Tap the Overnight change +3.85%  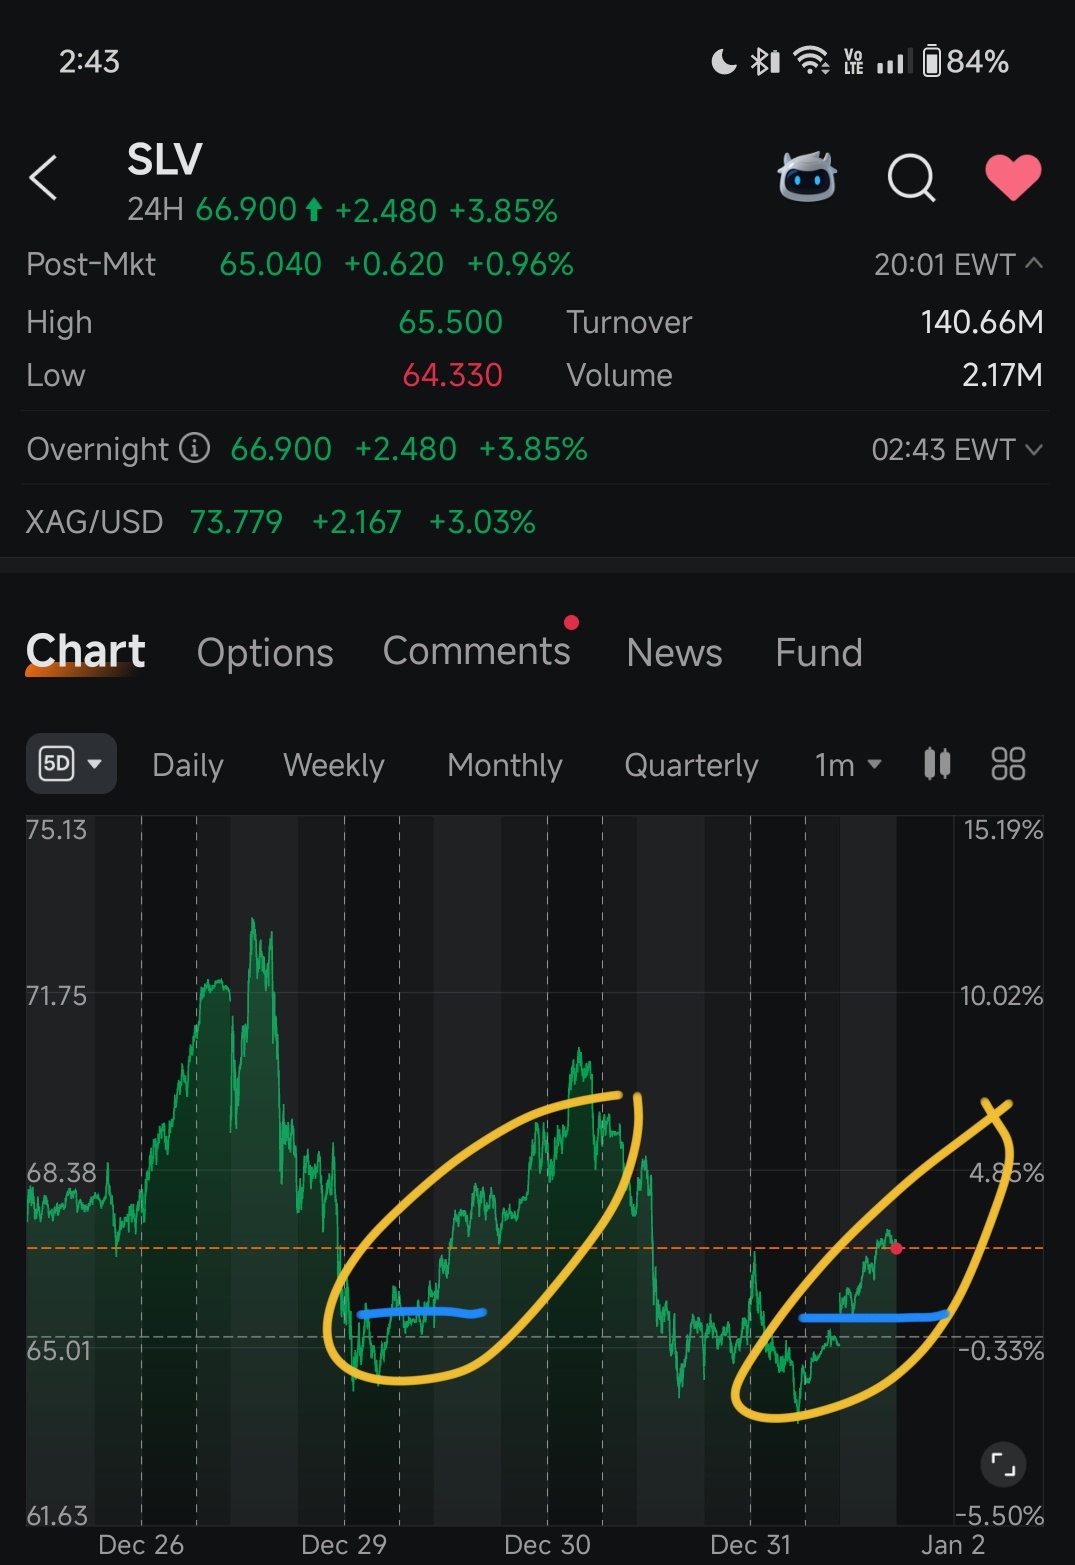click(533, 449)
